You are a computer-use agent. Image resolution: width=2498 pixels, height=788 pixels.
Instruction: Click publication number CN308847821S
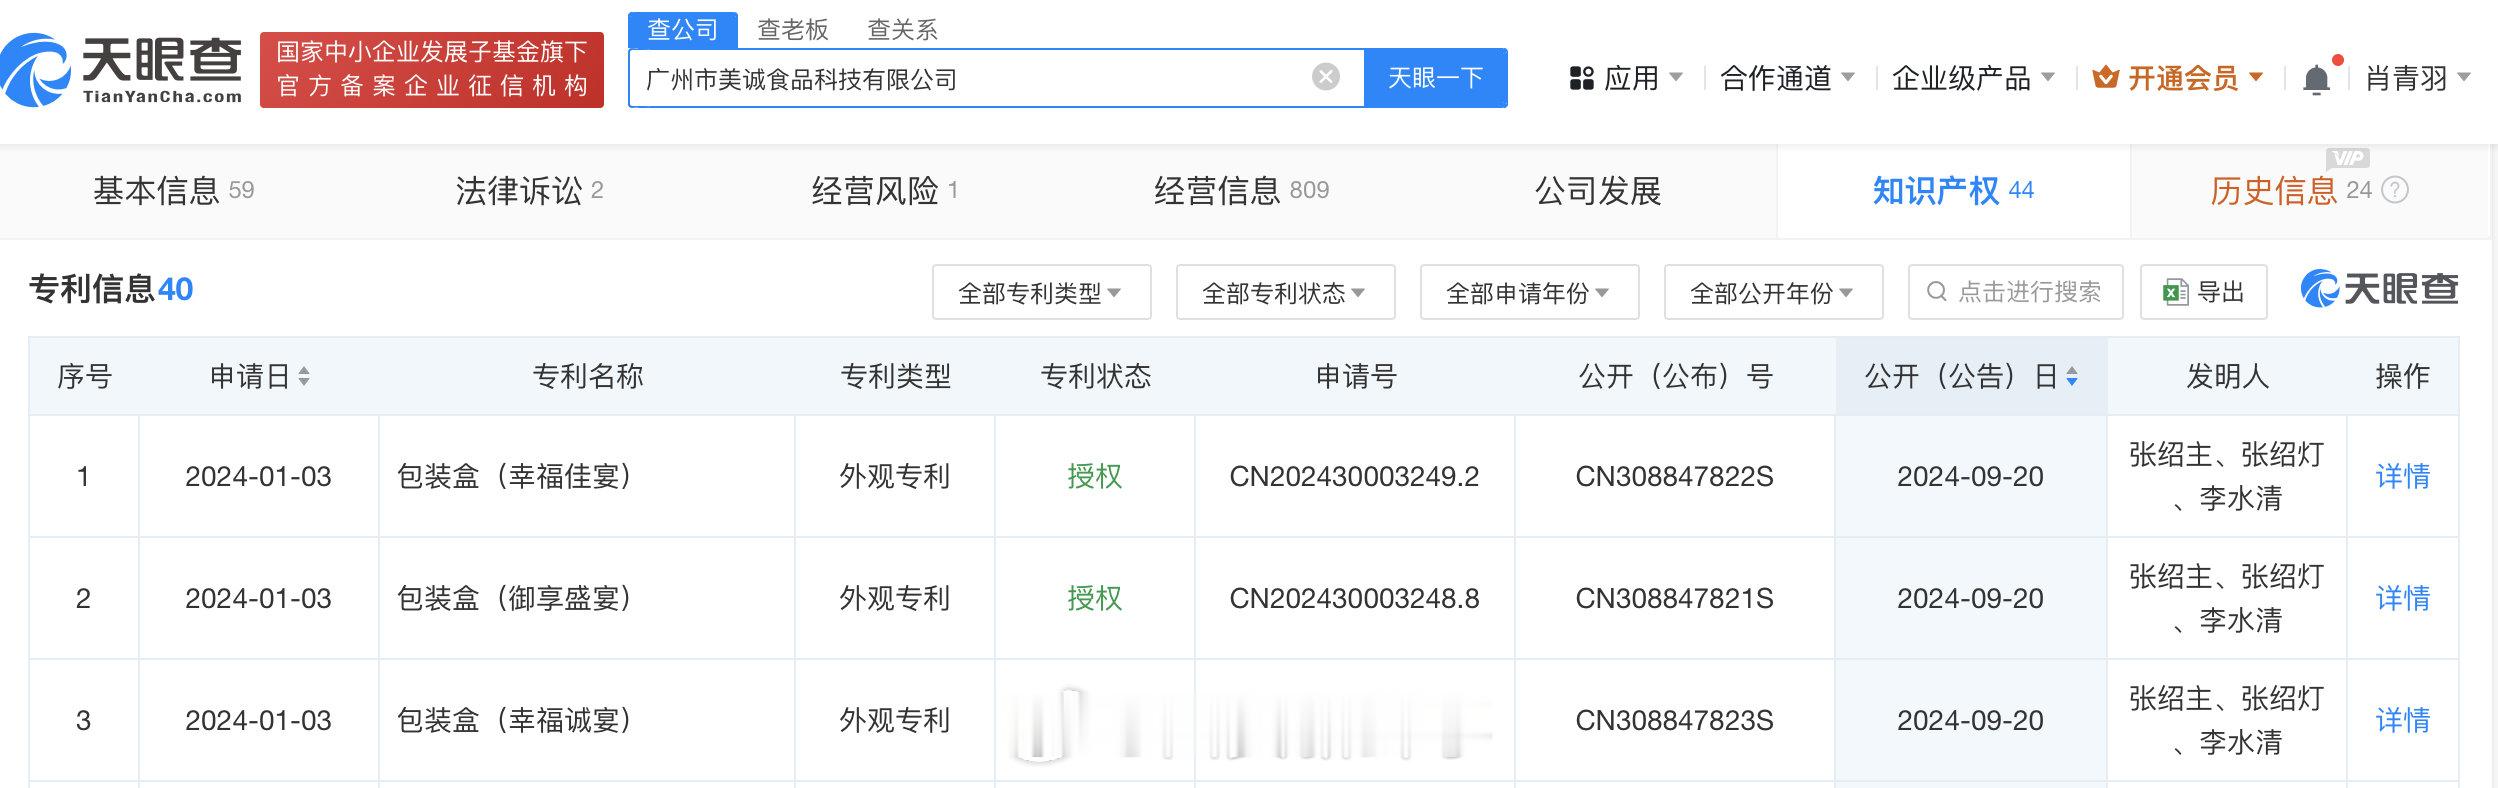[1674, 598]
